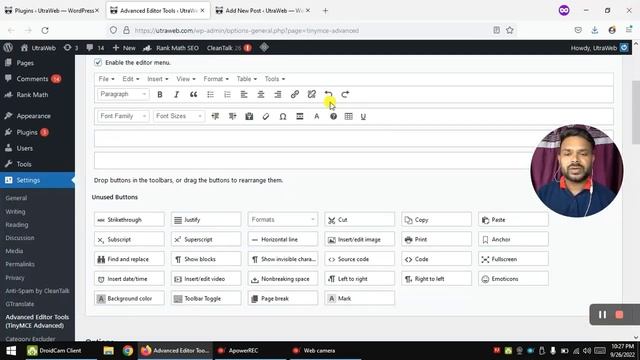Click New in WordPress admin bar
The image size is (640, 360).
click(x=124, y=48)
